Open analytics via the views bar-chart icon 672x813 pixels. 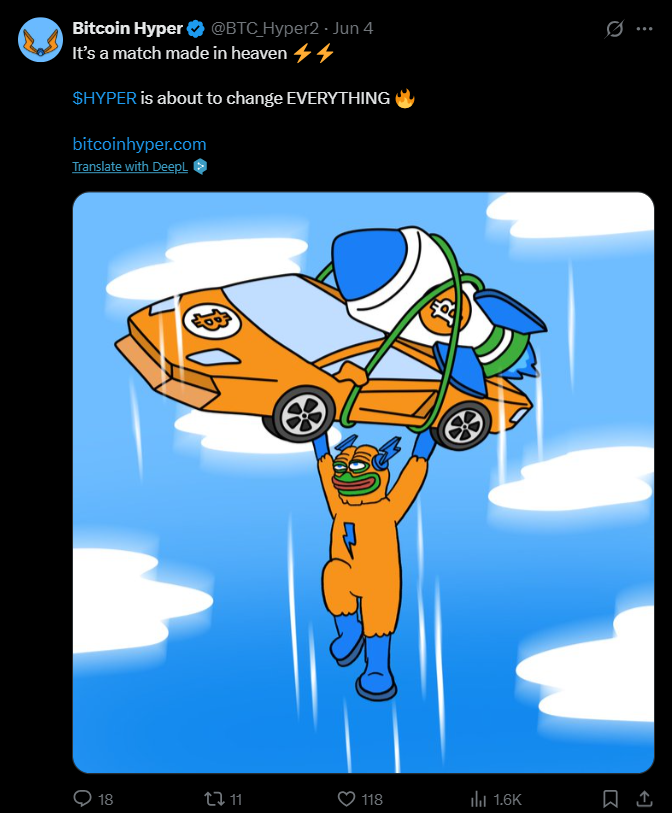[x=478, y=799]
